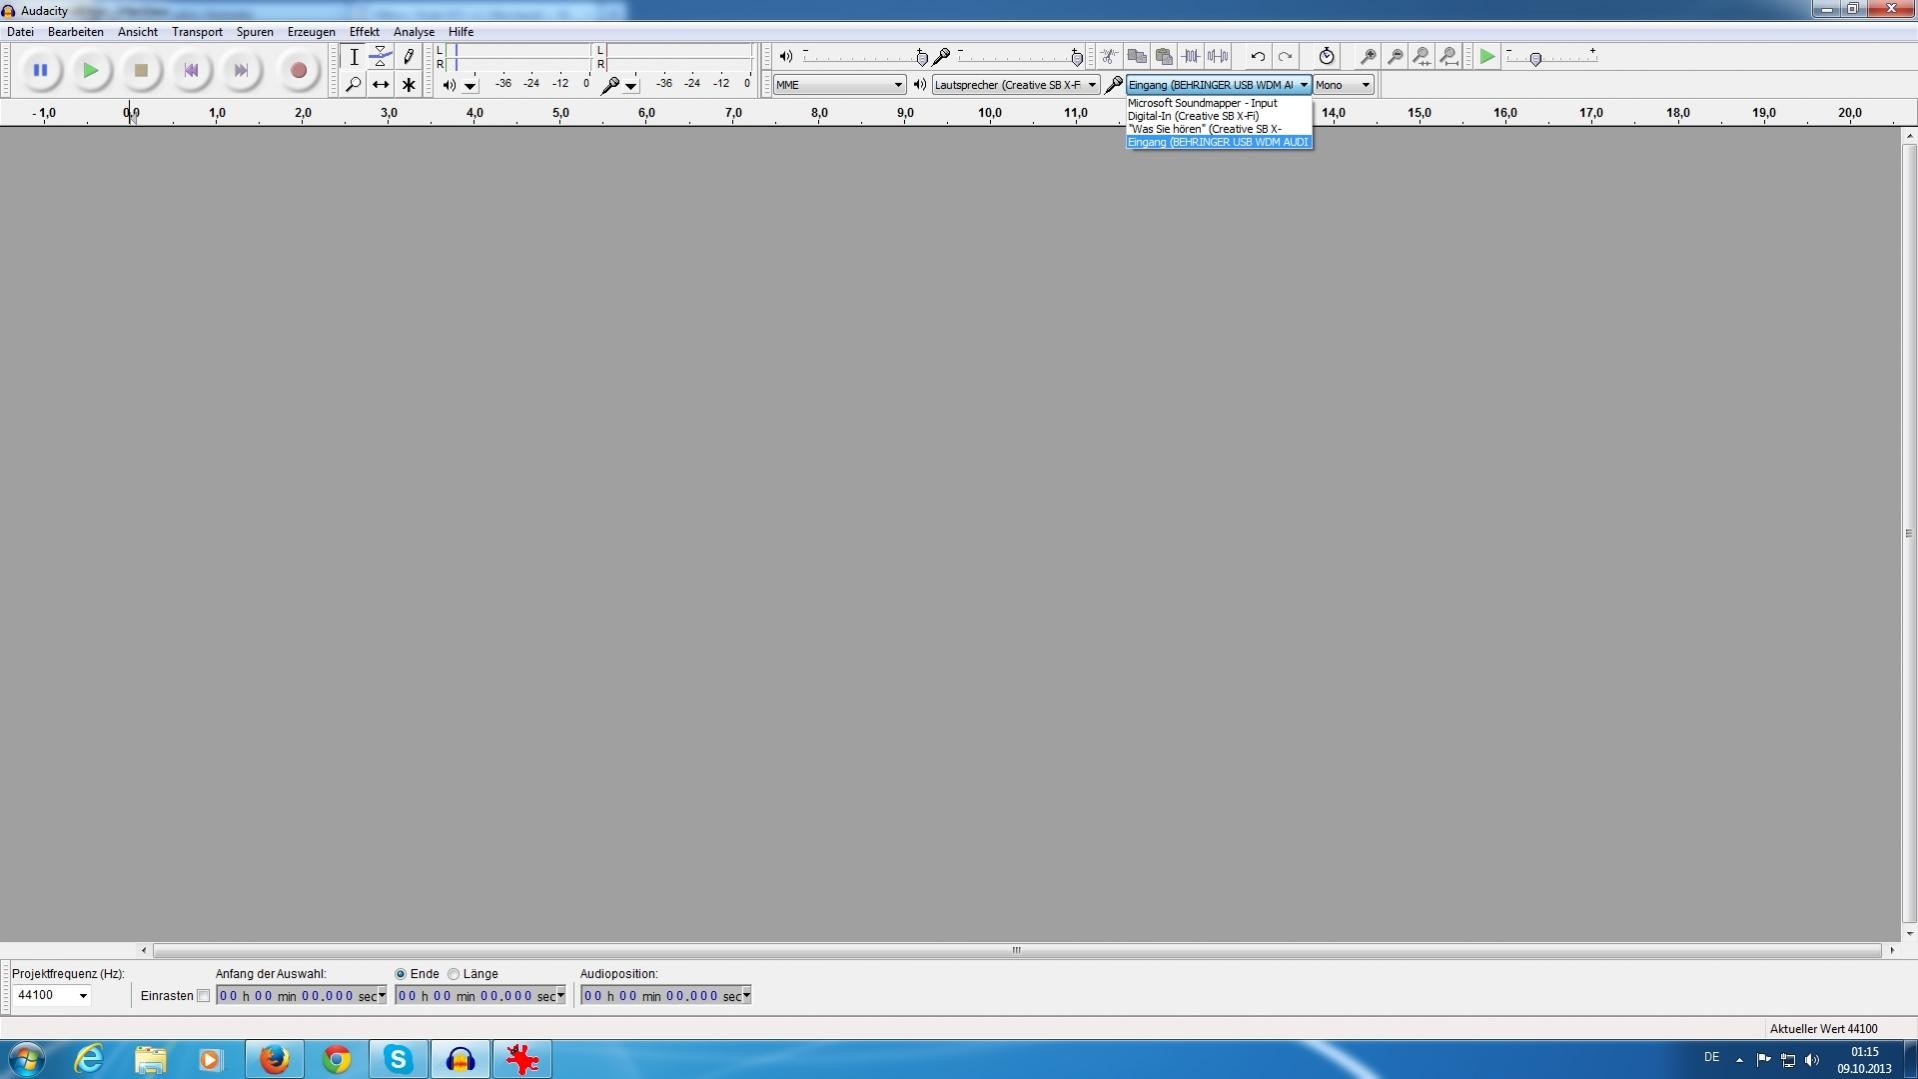Image resolution: width=1918 pixels, height=1079 pixels.
Task: Open the Effekt menu
Action: [364, 32]
